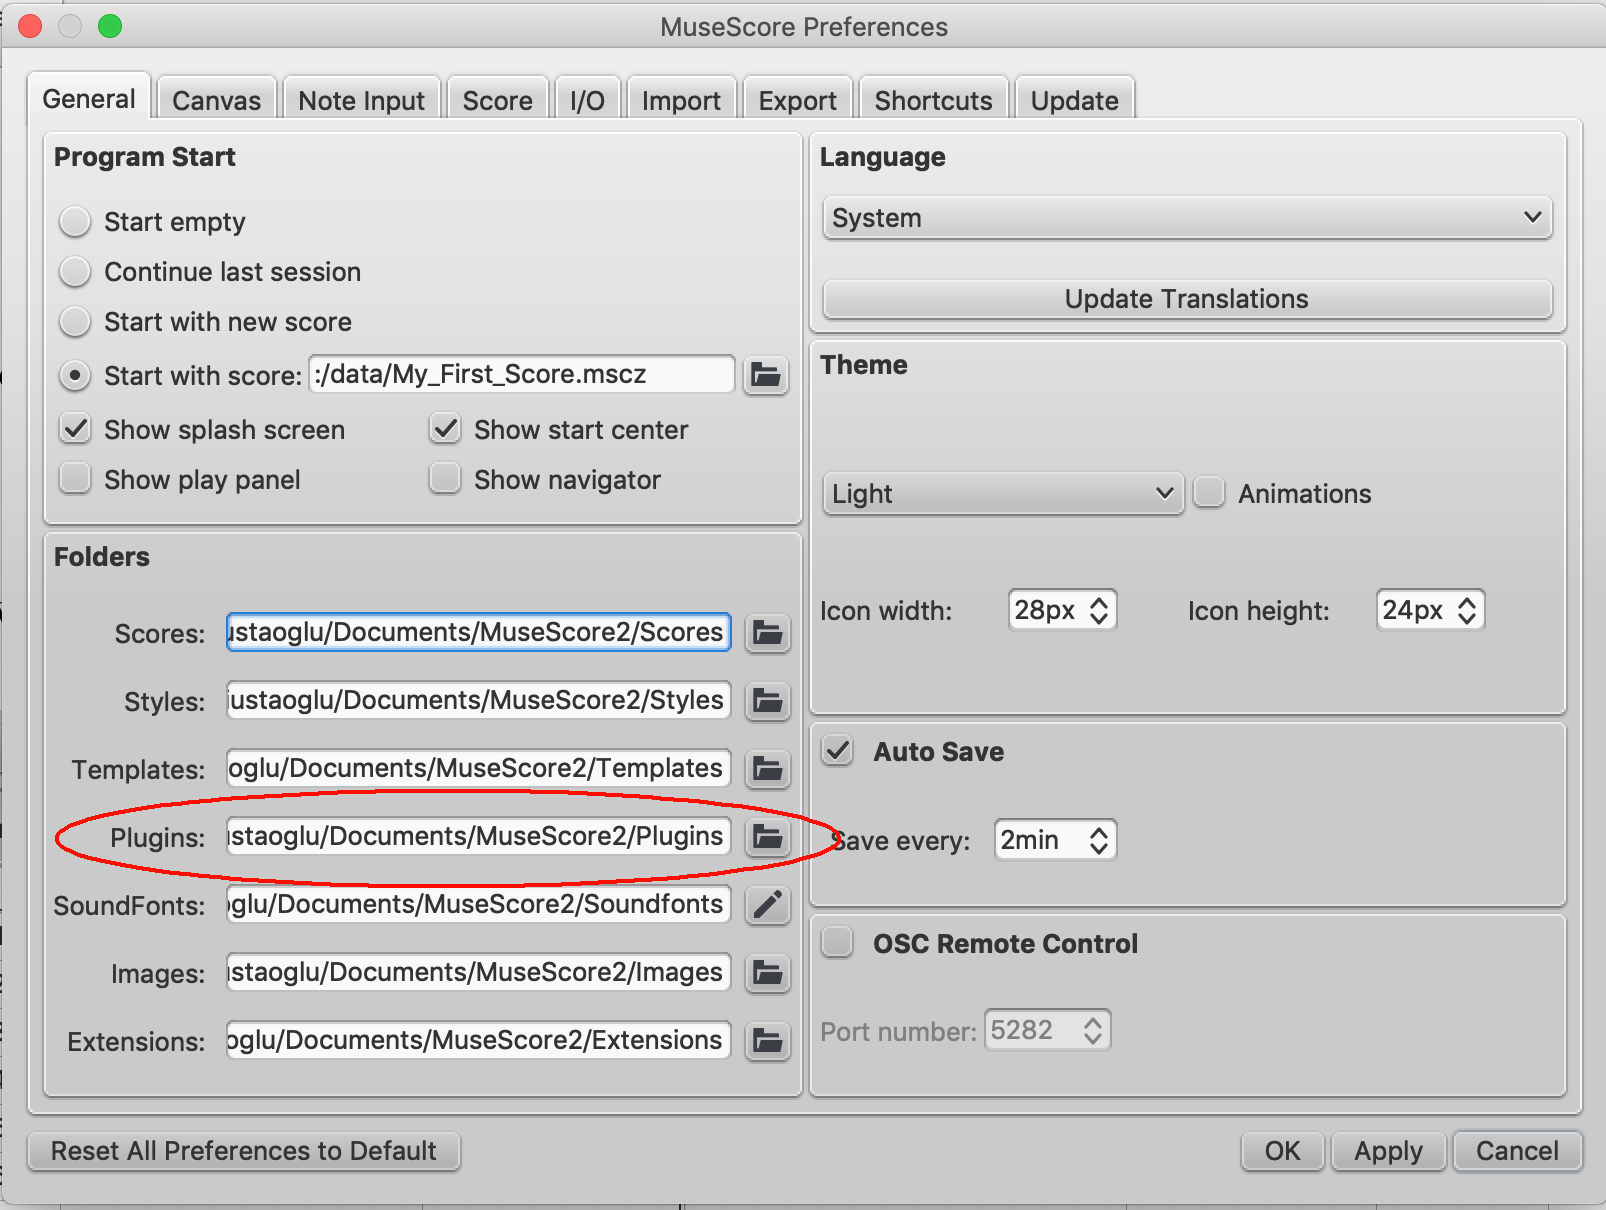Click the Scores folder path field
This screenshot has height=1210, width=1606.
478,632
